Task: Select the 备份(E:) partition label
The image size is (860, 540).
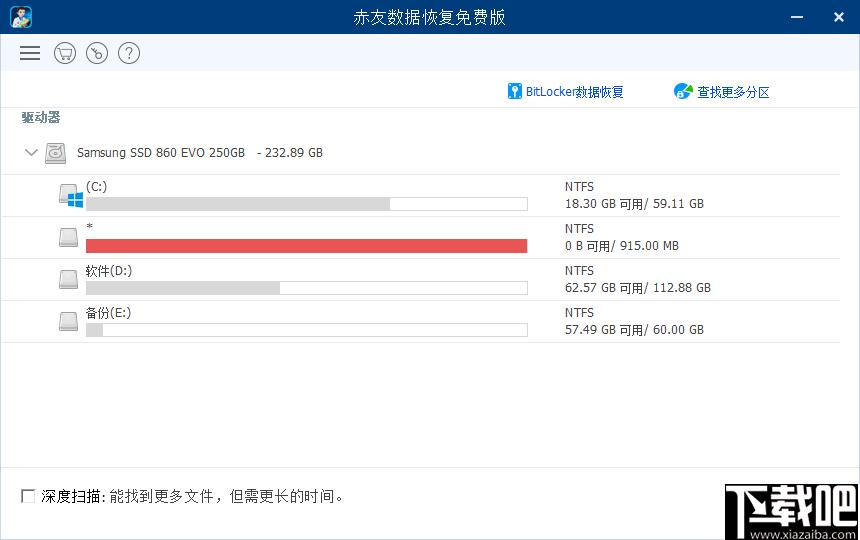Action: pyautogui.click(x=108, y=313)
